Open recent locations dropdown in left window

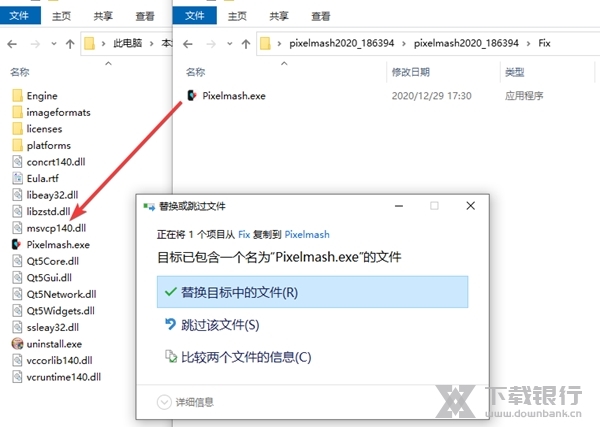click(54, 44)
